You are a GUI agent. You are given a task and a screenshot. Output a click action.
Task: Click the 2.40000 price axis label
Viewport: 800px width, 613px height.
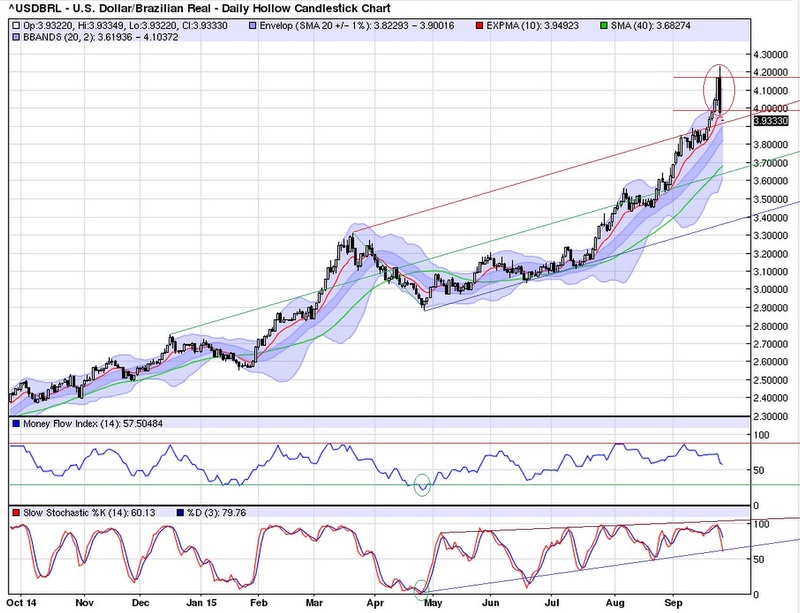point(770,398)
